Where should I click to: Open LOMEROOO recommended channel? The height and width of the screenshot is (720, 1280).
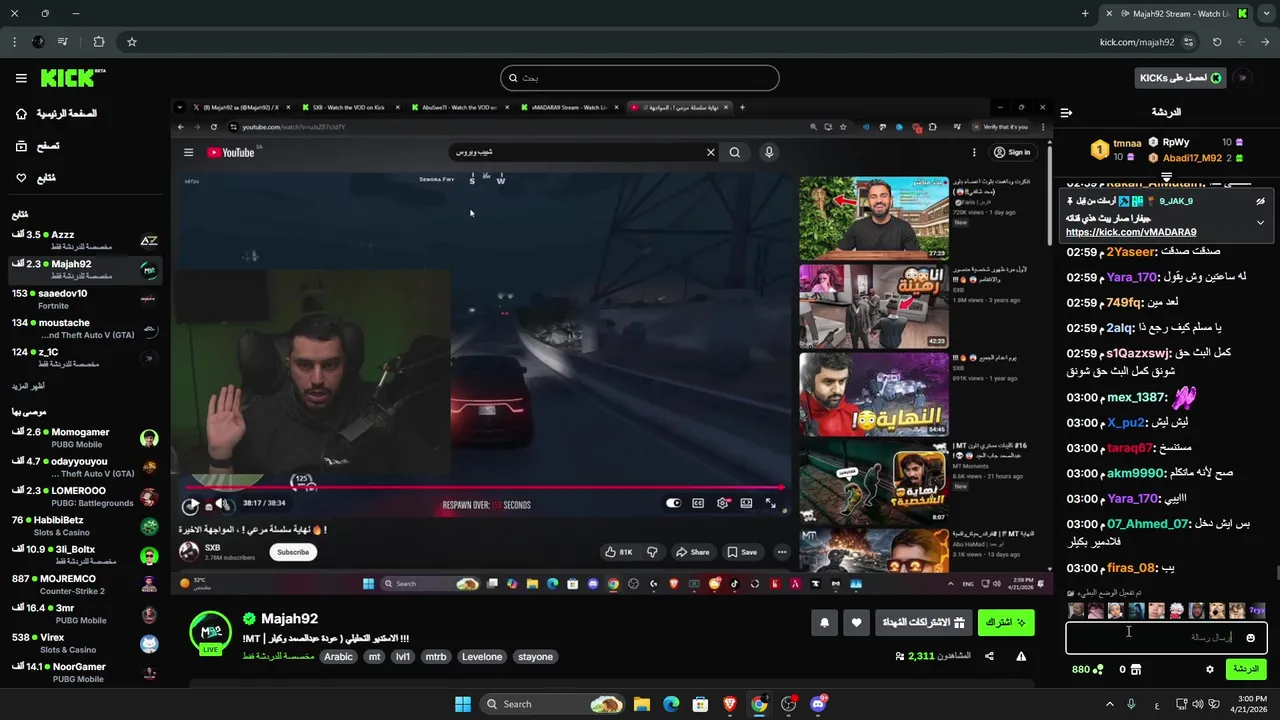coord(85,497)
